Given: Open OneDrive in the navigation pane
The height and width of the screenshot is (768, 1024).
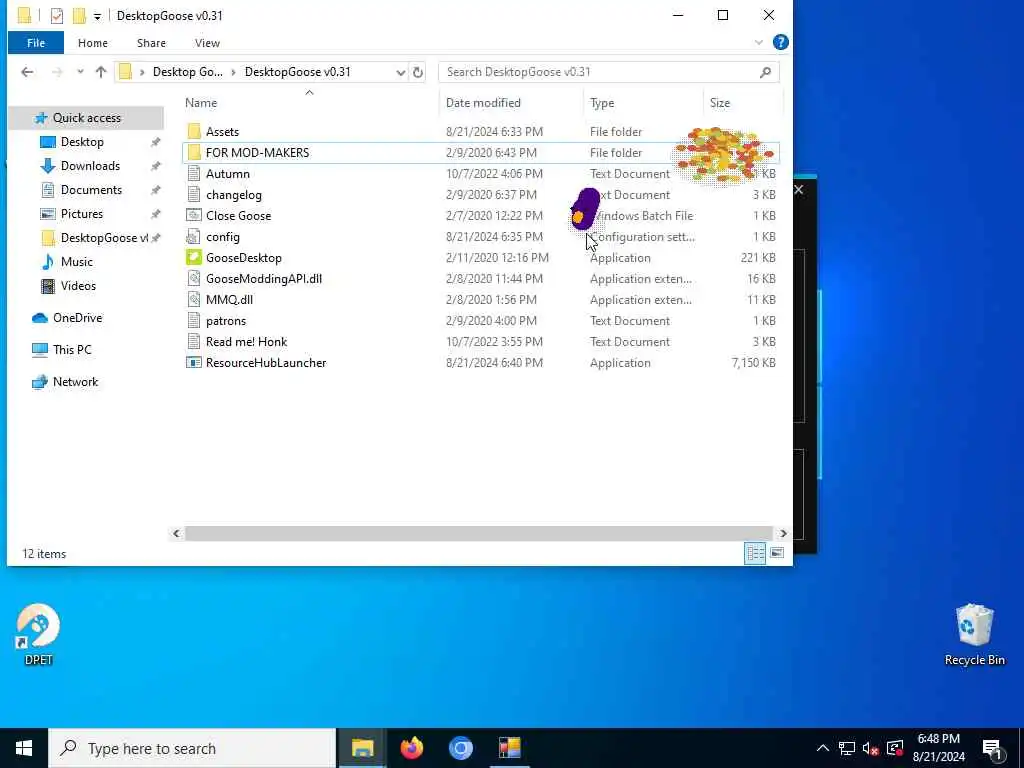Looking at the screenshot, I should point(77,318).
